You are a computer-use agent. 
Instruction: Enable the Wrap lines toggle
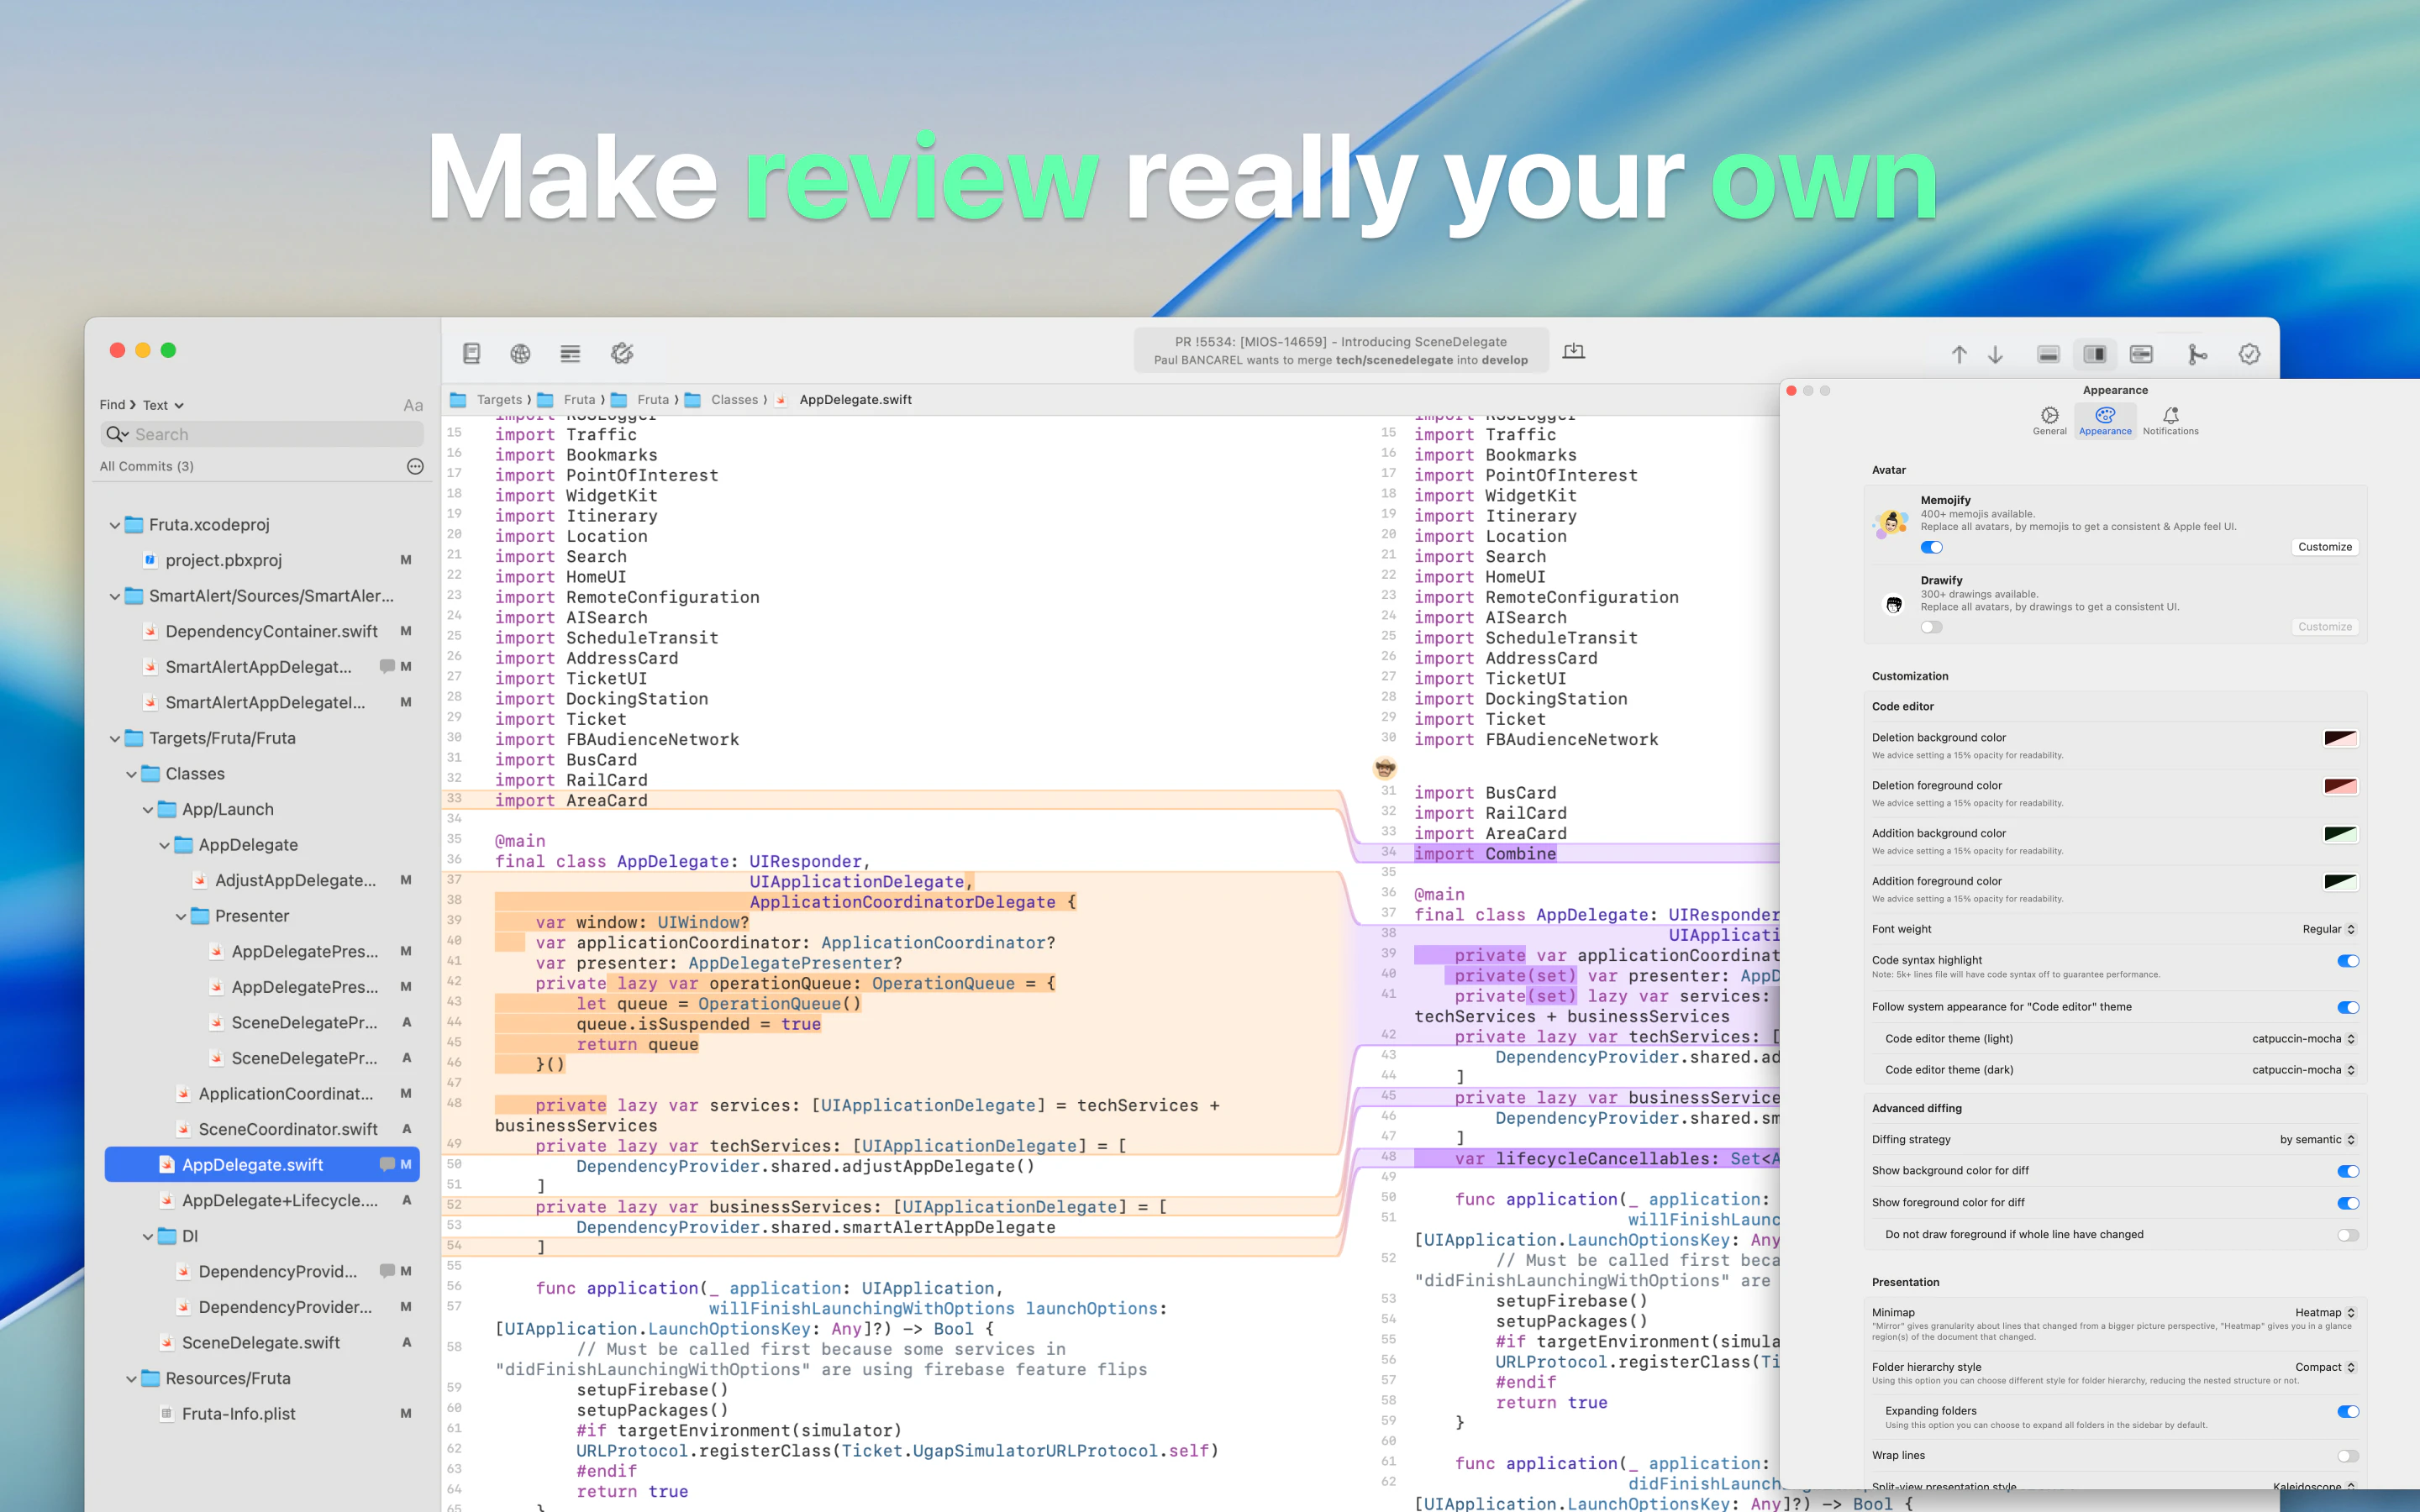[x=2347, y=1456]
